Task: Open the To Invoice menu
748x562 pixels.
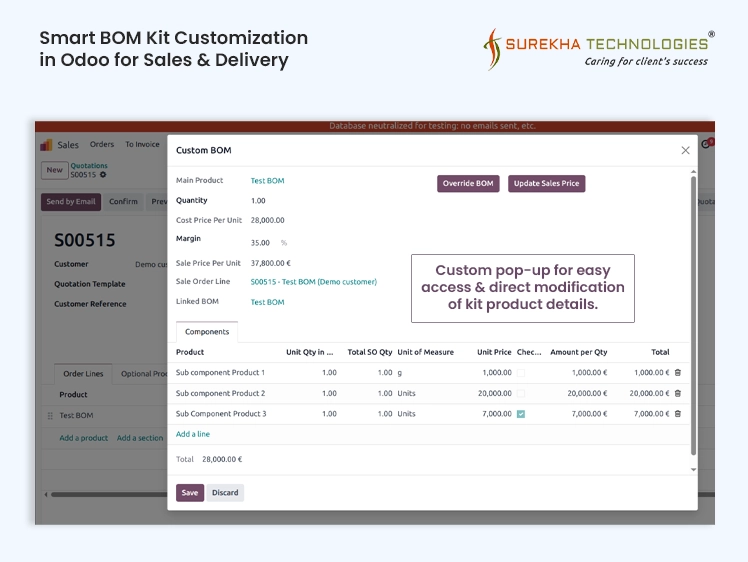Action: tap(142, 144)
